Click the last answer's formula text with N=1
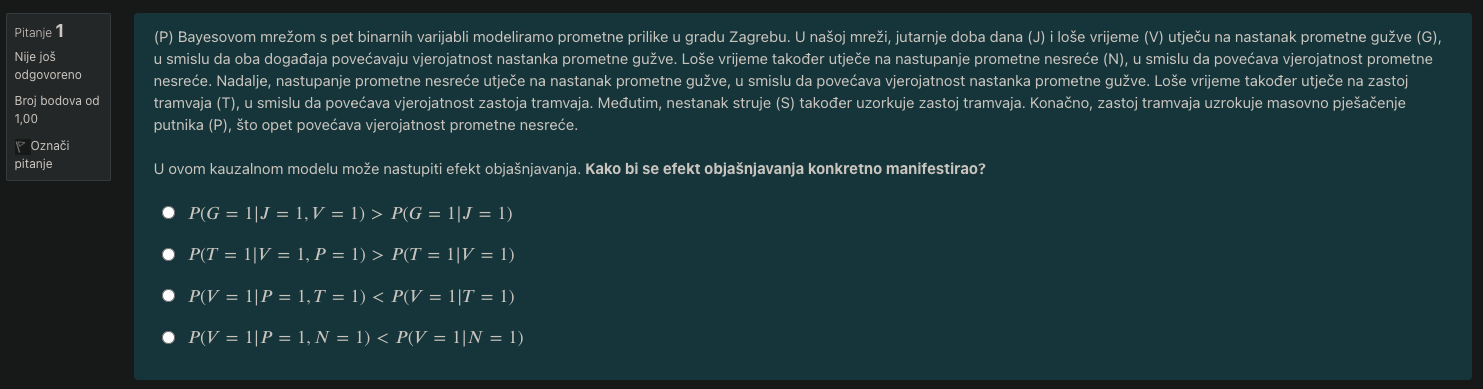 pos(356,338)
